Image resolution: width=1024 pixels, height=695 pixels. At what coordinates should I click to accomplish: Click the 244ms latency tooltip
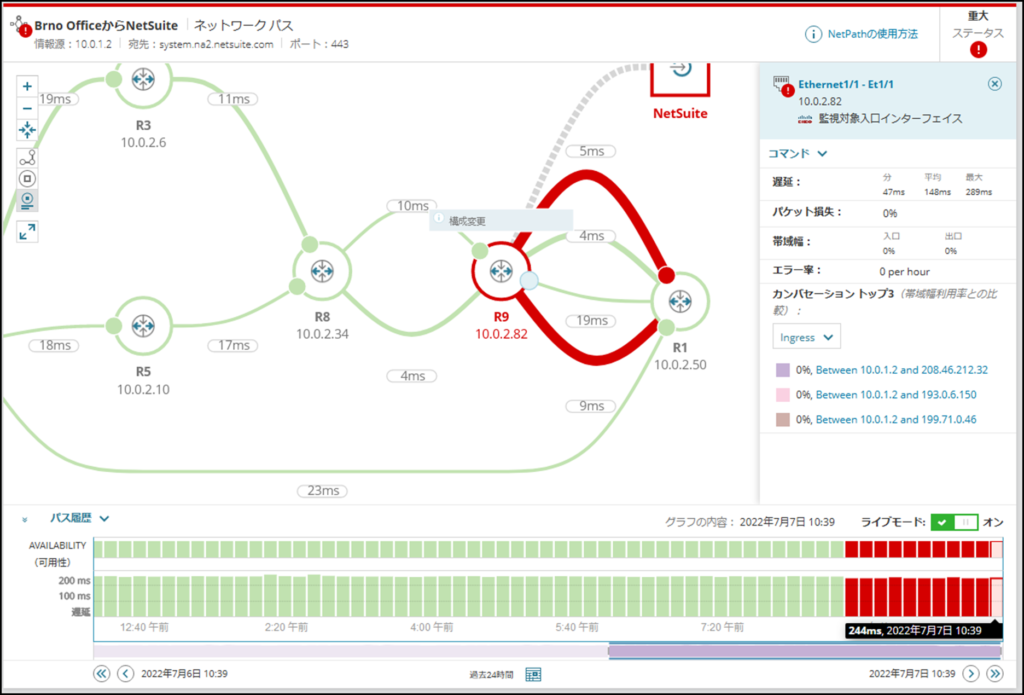click(923, 630)
